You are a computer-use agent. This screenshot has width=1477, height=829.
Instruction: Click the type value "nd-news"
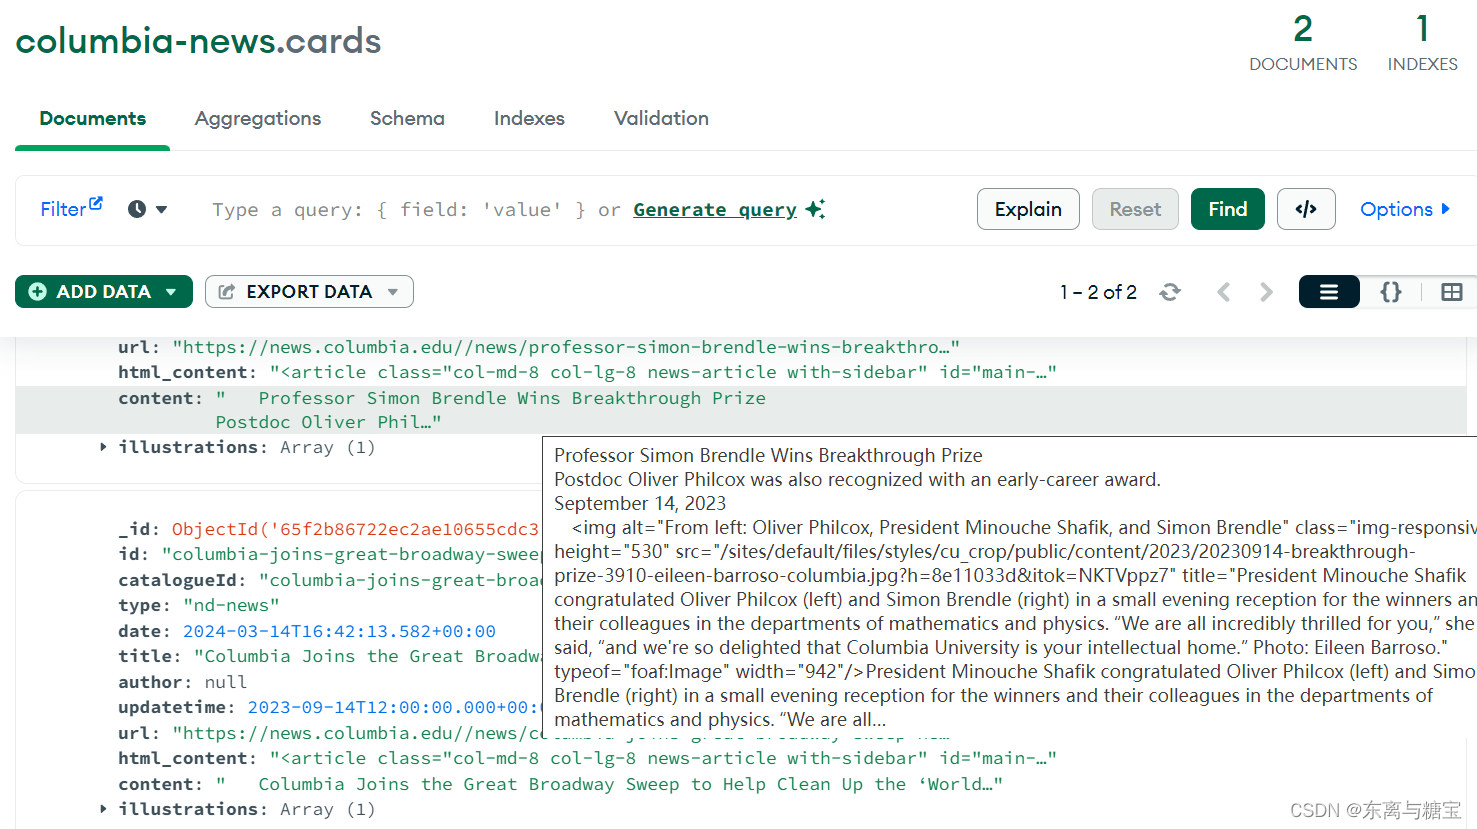(231, 605)
